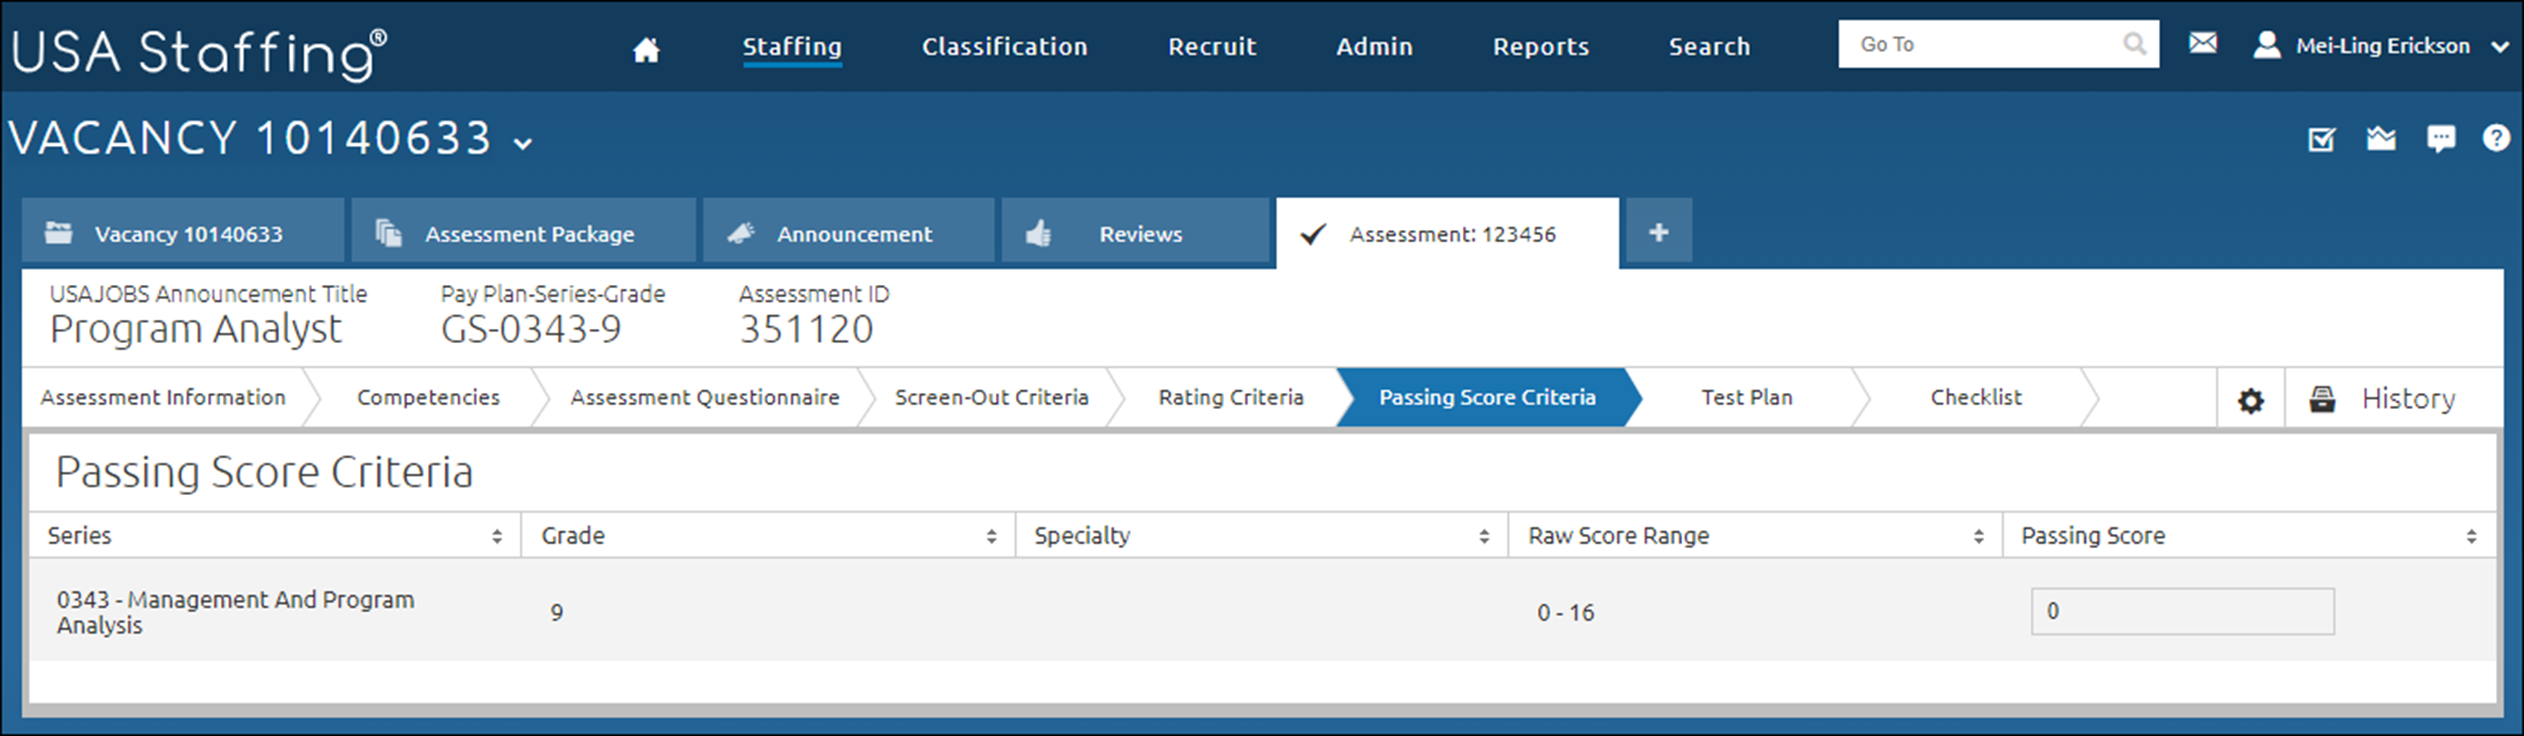The width and height of the screenshot is (2524, 736).
Task: Sort by Grade column arrows
Action: click(x=991, y=537)
